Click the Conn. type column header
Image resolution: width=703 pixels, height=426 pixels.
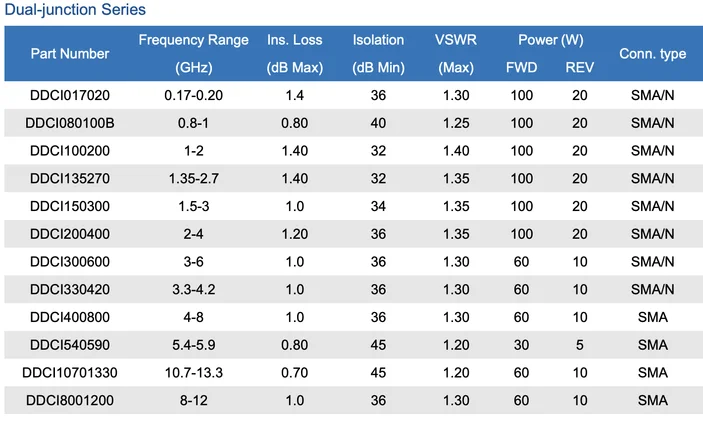point(652,54)
